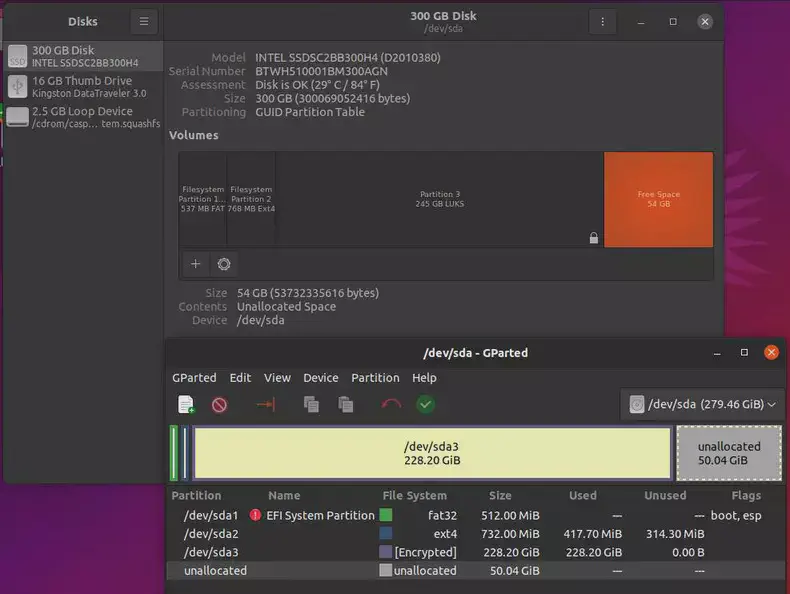Click the copy partition icon in GParted
This screenshot has height=594, width=790.
click(311, 404)
